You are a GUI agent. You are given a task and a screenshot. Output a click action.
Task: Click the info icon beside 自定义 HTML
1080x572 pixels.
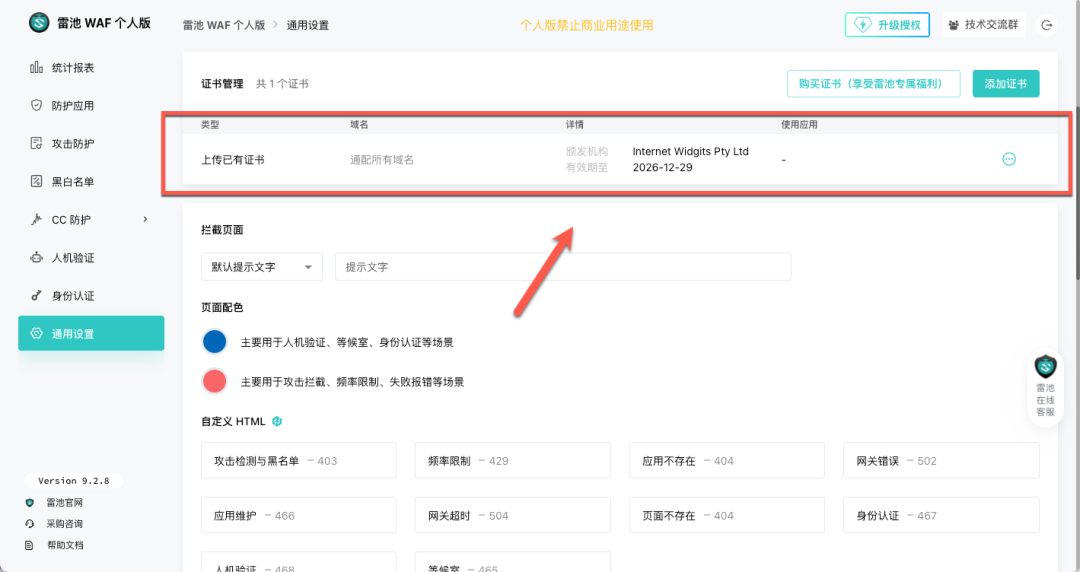(277, 421)
